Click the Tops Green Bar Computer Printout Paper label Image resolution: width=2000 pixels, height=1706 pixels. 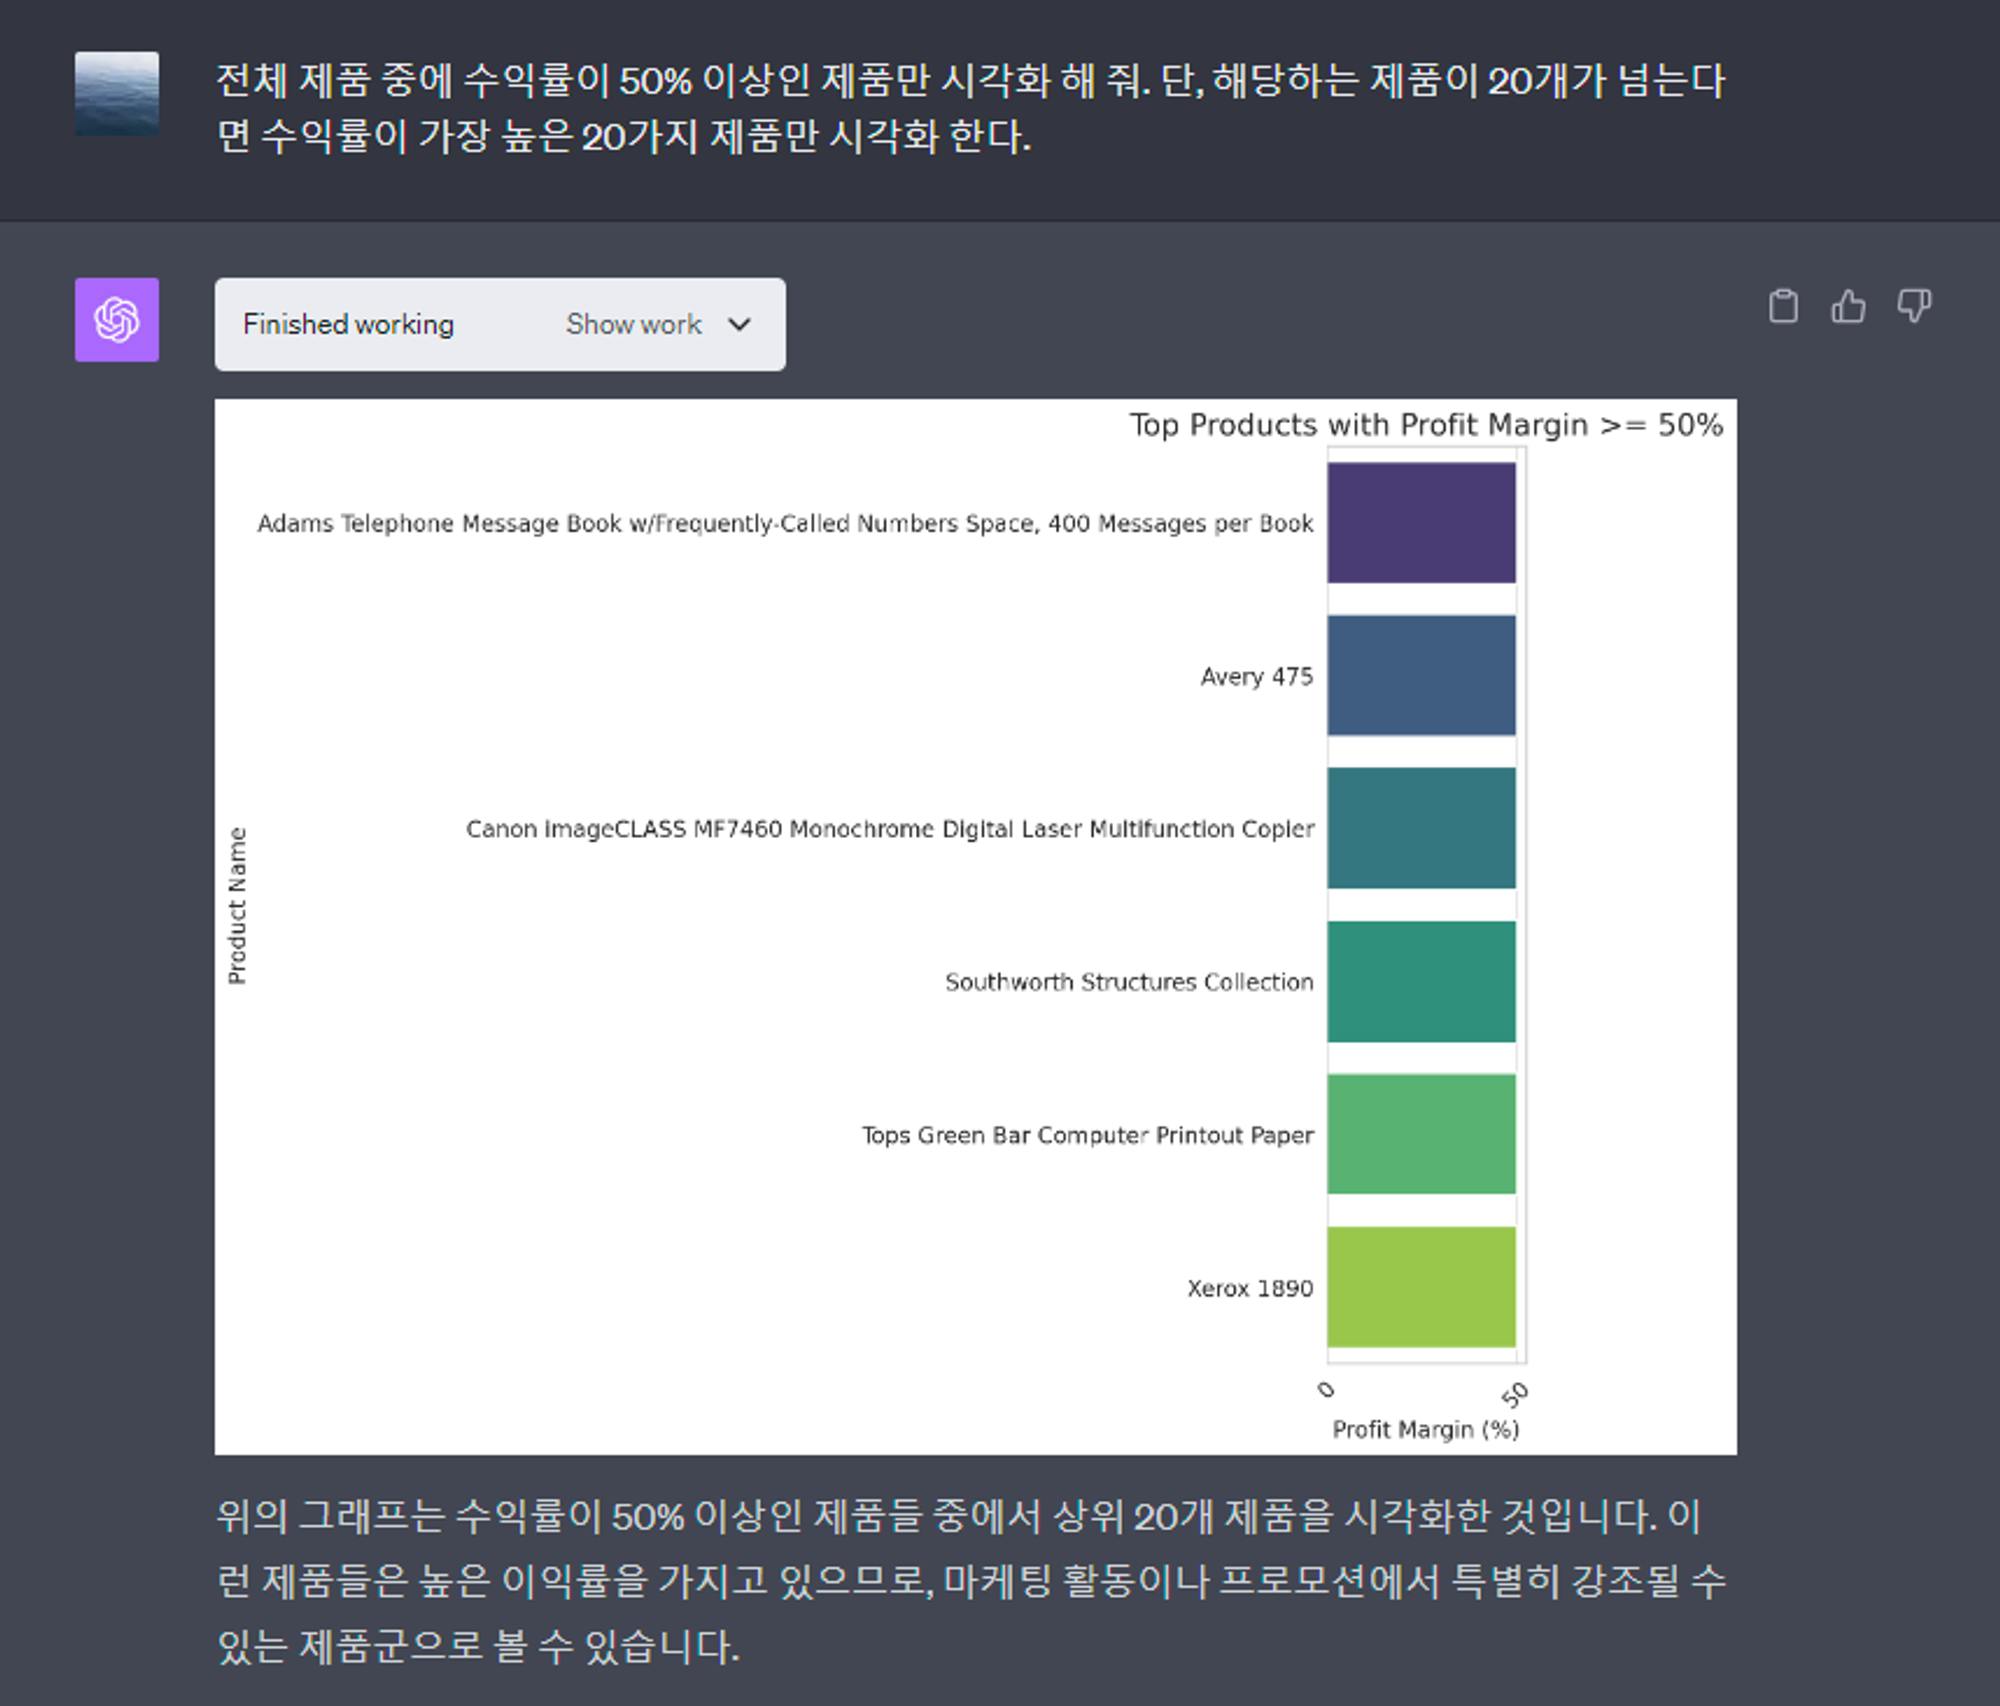click(1088, 1135)
